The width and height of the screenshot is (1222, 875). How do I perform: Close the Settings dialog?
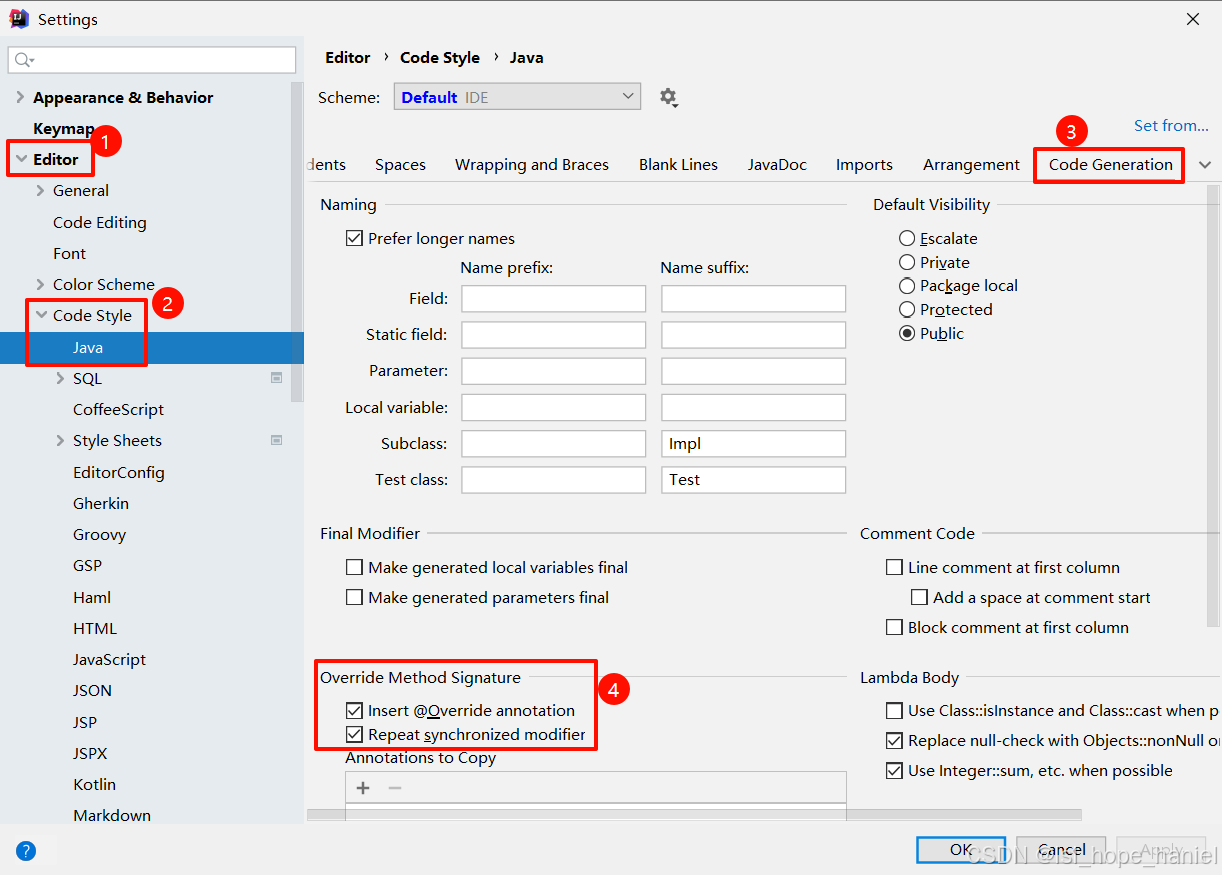[x=1193, y=19]
